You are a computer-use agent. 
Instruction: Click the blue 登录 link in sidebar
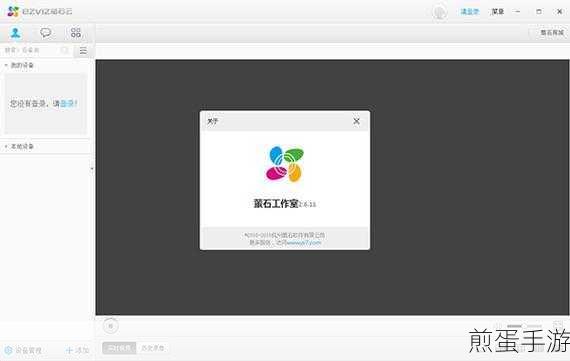tap(68, 104)
